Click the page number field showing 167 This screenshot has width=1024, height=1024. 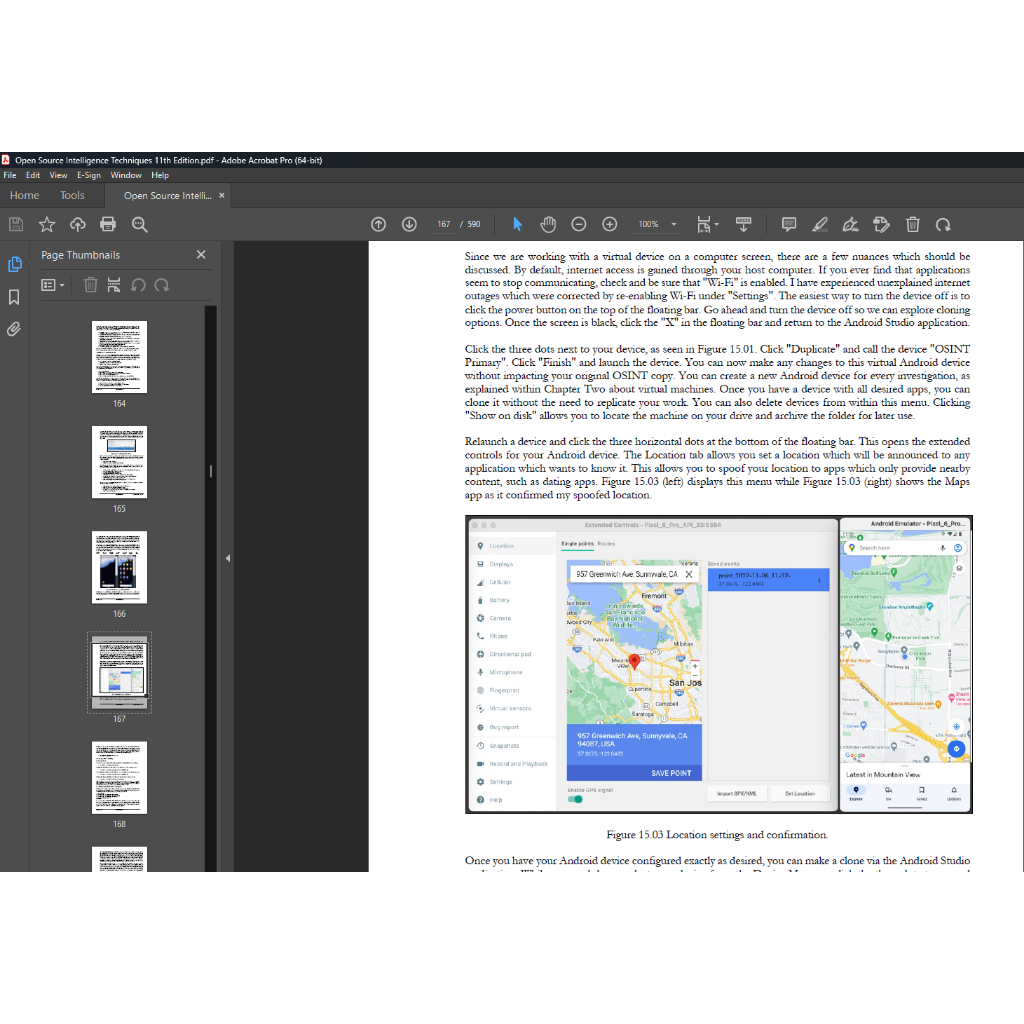pos(444,225)
